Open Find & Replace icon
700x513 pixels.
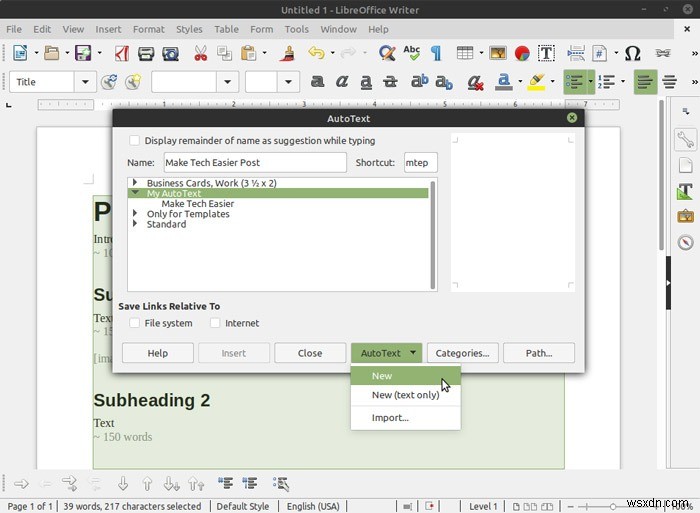coord(387,53)
